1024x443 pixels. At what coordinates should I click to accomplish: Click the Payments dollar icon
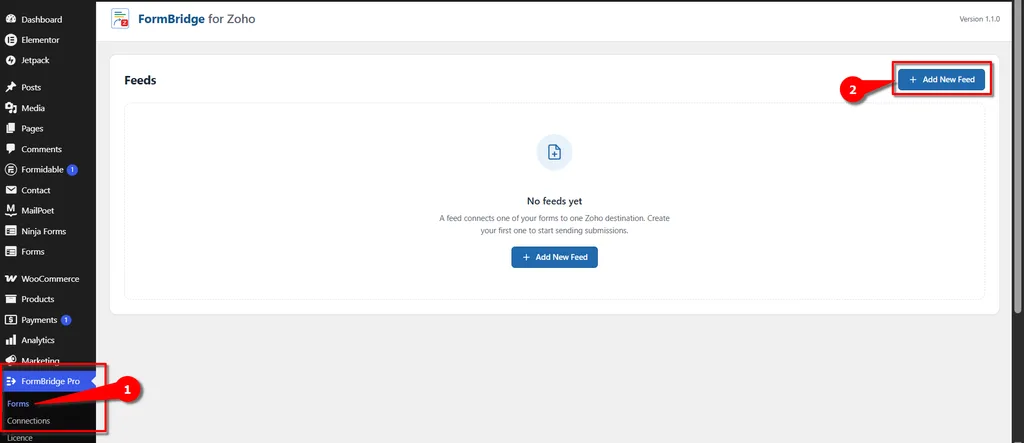click(x=10, y=320)
